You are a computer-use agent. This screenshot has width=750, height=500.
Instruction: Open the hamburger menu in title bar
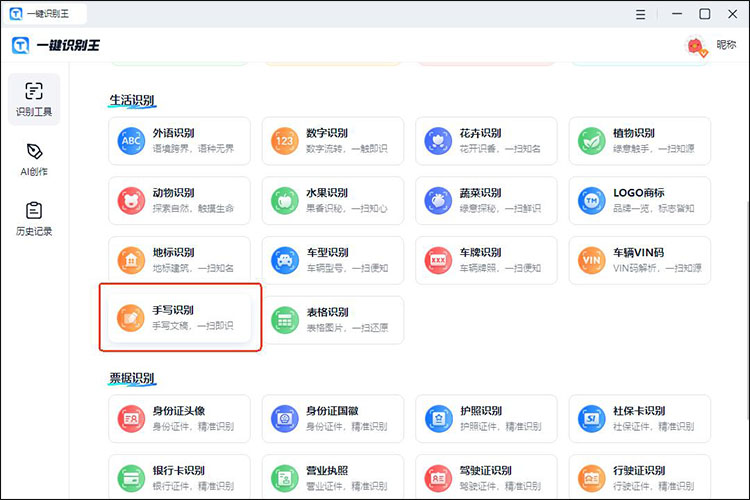[x=640, y=14]
